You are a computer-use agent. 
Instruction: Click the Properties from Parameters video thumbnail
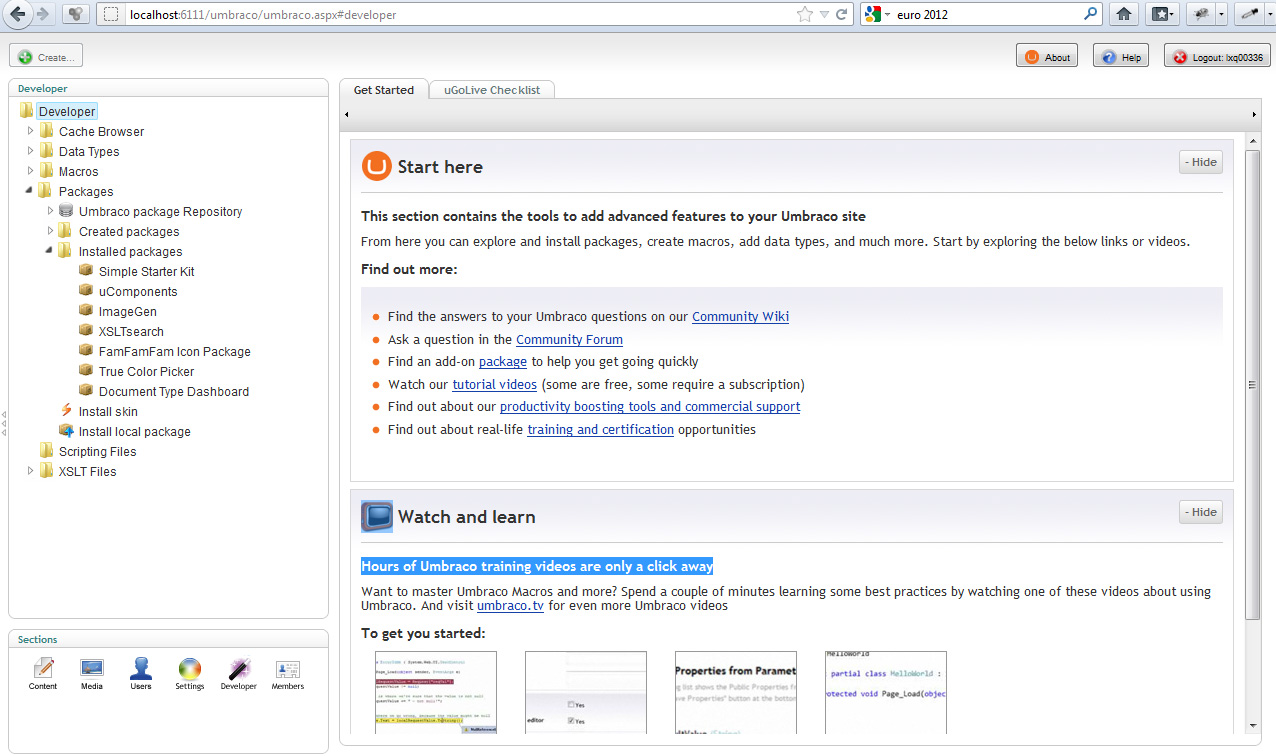click(735, 692)
